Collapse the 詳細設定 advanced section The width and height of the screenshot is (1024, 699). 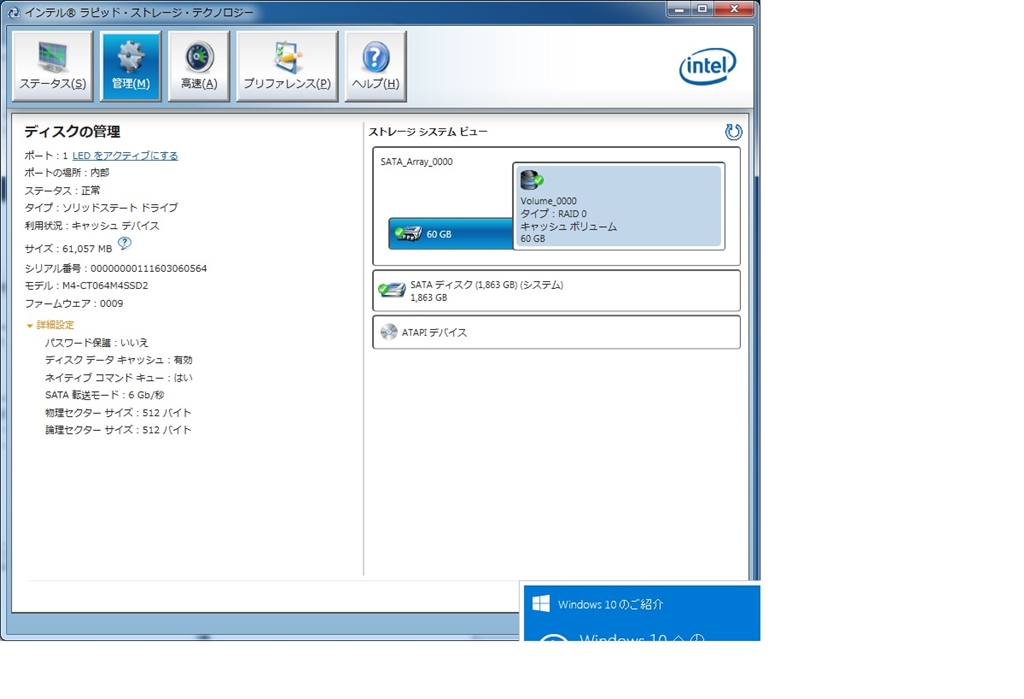pos(50,325)
